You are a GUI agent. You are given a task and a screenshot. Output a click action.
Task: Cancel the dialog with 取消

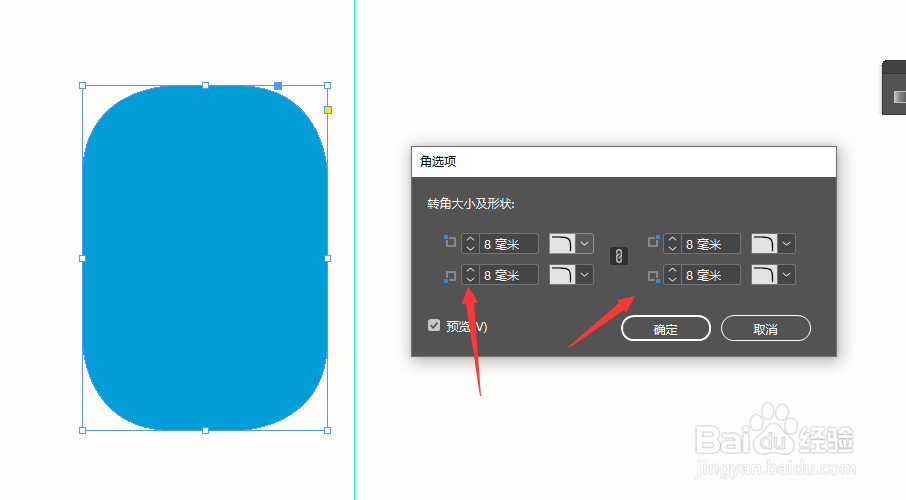pyautogui.click(x=766, y=328)
